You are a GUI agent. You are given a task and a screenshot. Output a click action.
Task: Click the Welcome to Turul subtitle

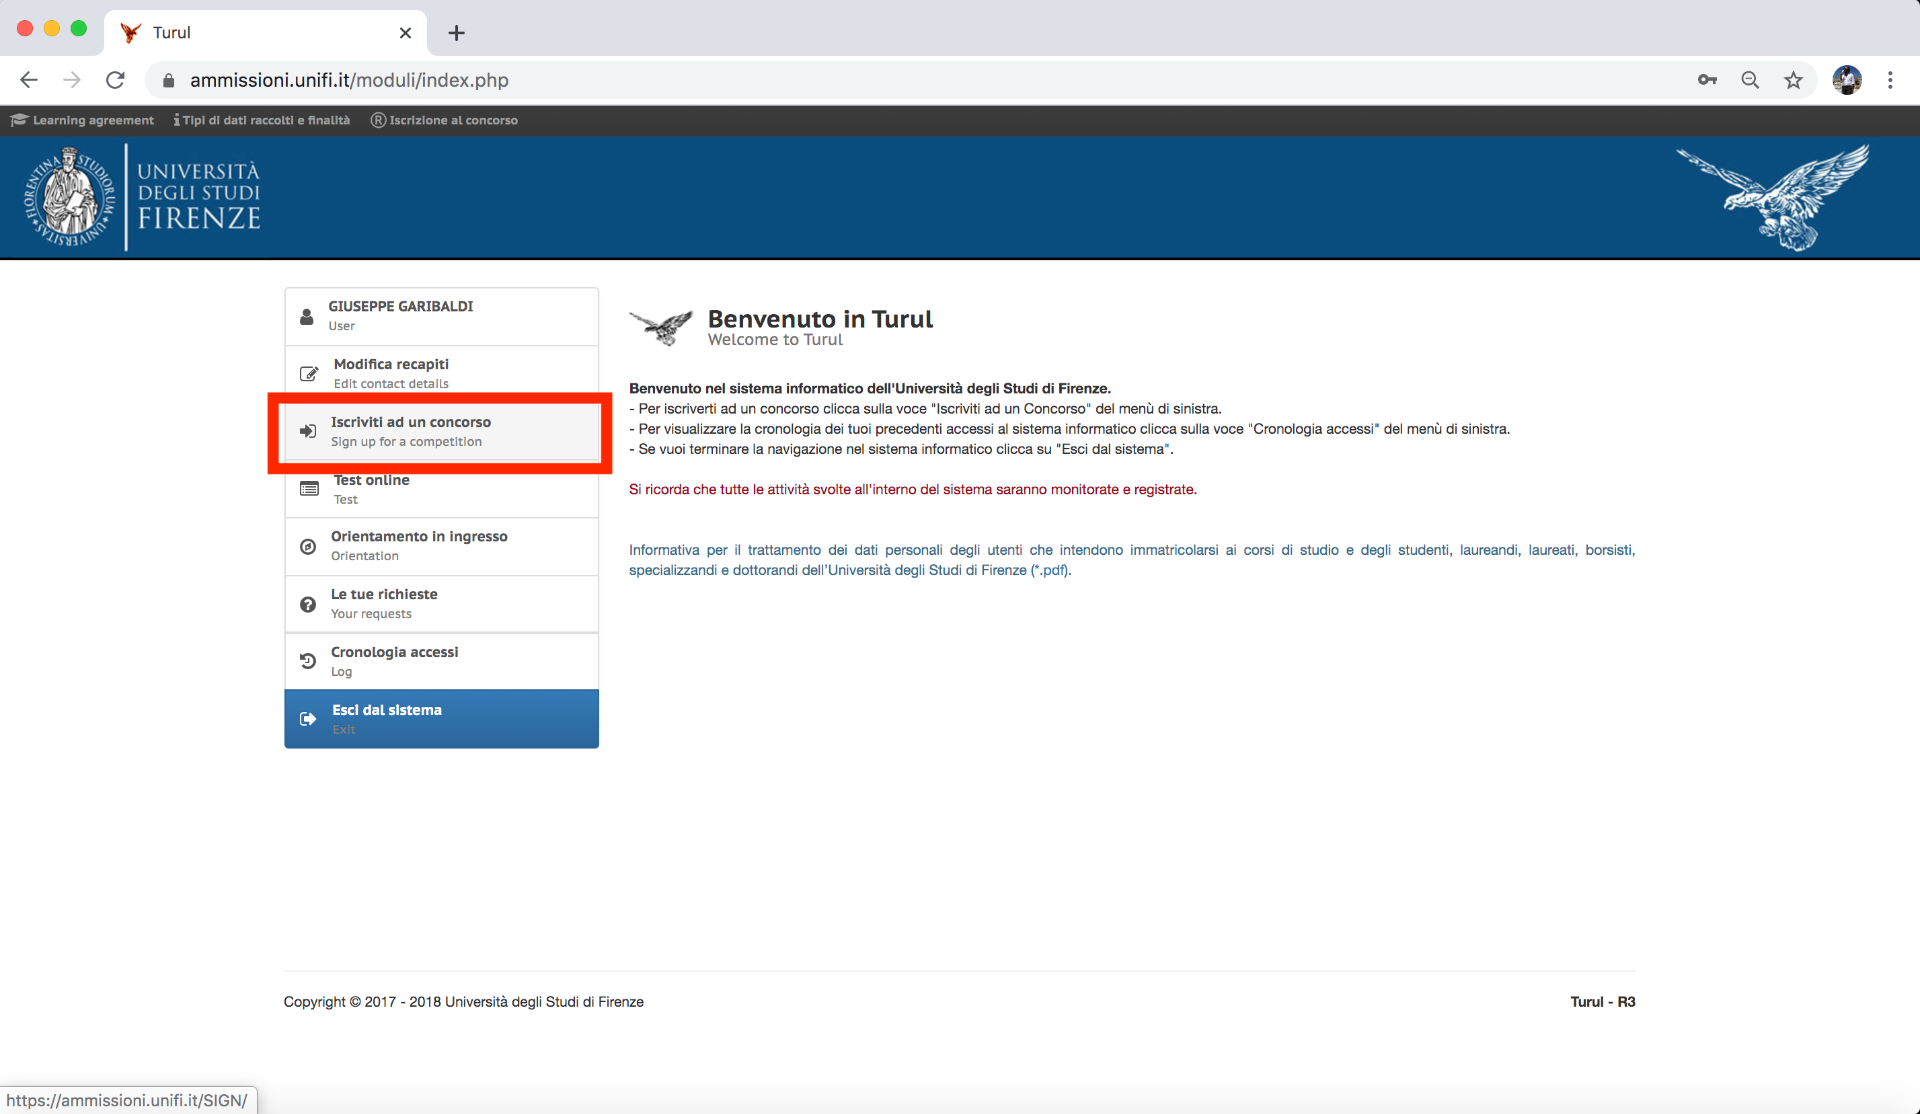click(775, 340)
